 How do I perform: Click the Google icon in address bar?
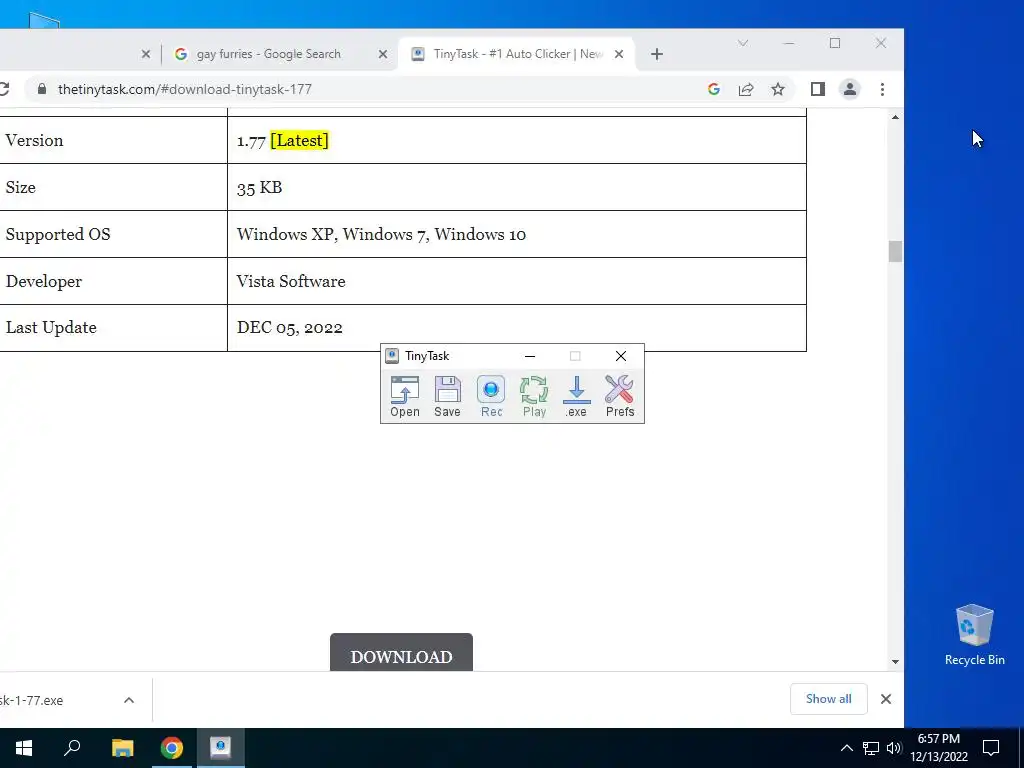[714, 89]
